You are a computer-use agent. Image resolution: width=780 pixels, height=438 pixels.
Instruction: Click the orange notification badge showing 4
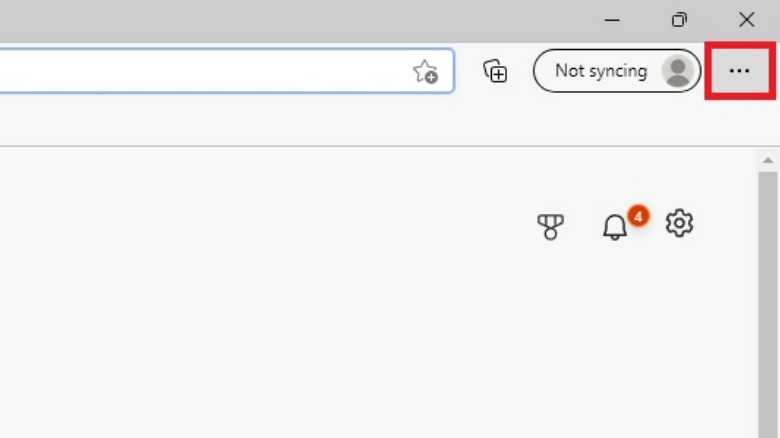(638, 214)
